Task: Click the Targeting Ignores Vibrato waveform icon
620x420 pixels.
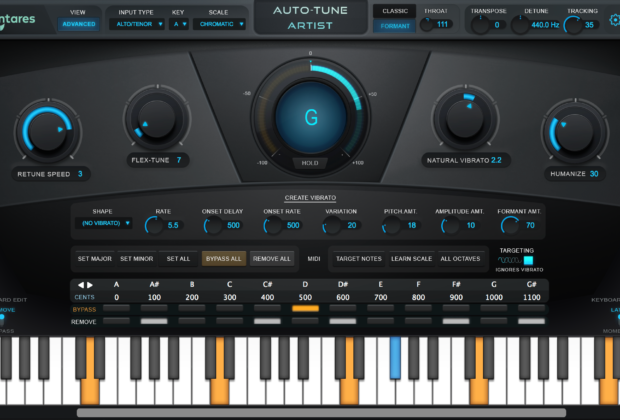Action: pyautogui.click(x=509, y=260)
